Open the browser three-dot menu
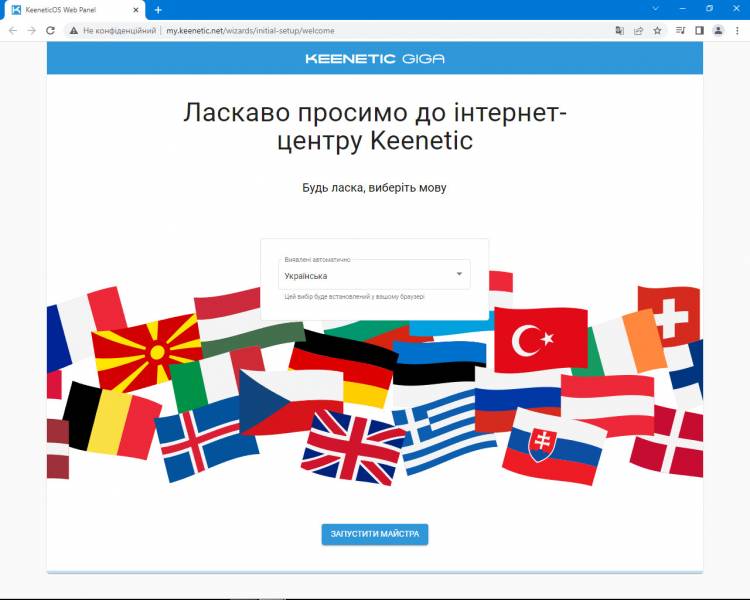 click(737, 31)
